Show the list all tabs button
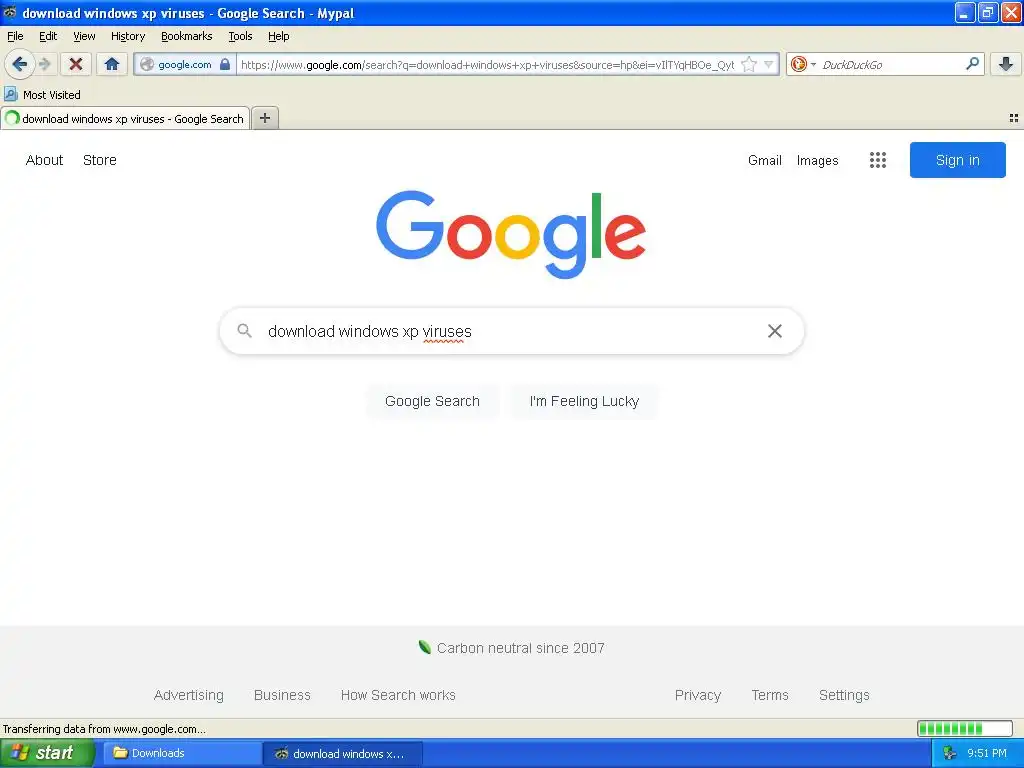The height and width of the screenshot is (768, 1024). tap(1014, 118)
